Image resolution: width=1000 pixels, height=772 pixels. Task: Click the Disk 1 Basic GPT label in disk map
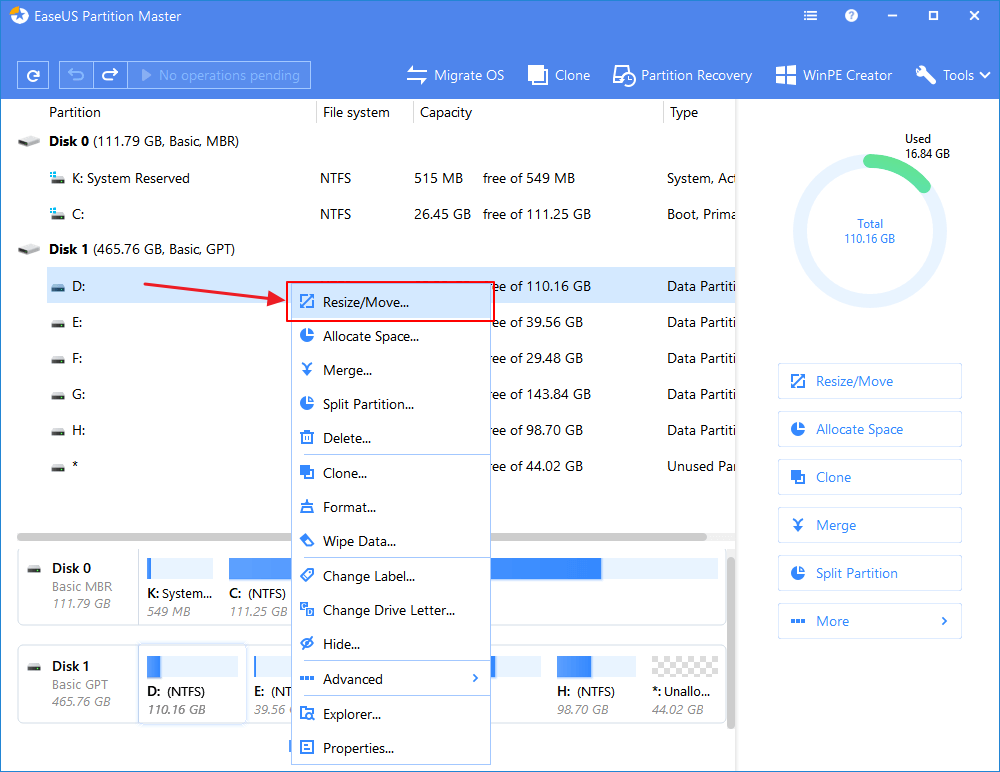click(x=78, y=684)
